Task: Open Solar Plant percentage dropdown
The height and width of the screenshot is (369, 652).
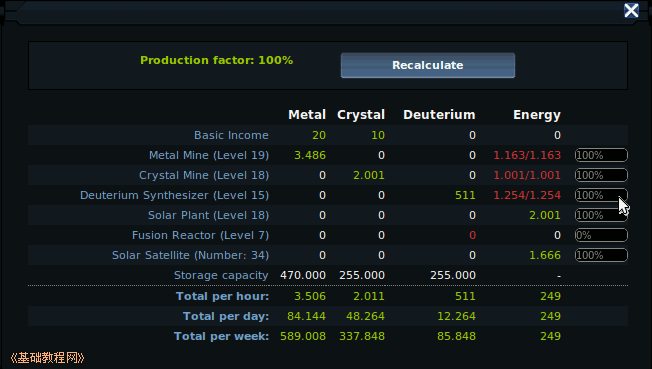Action: 601,215
